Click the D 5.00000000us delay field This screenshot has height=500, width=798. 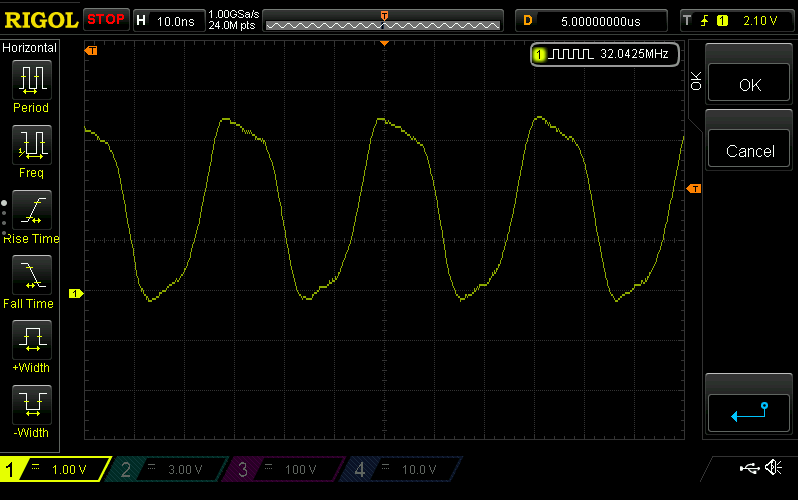coord(591,21)
